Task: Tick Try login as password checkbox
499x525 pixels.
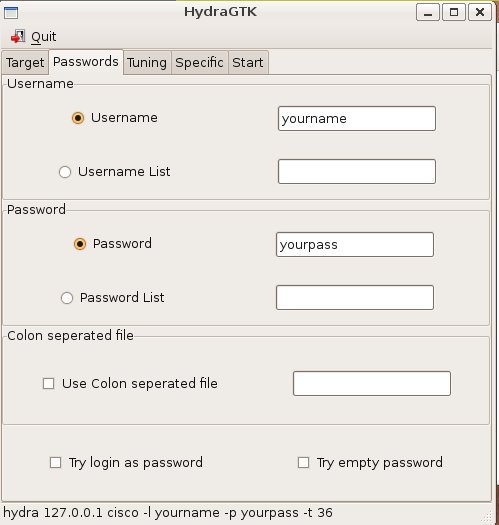Action: click(56, 463)
